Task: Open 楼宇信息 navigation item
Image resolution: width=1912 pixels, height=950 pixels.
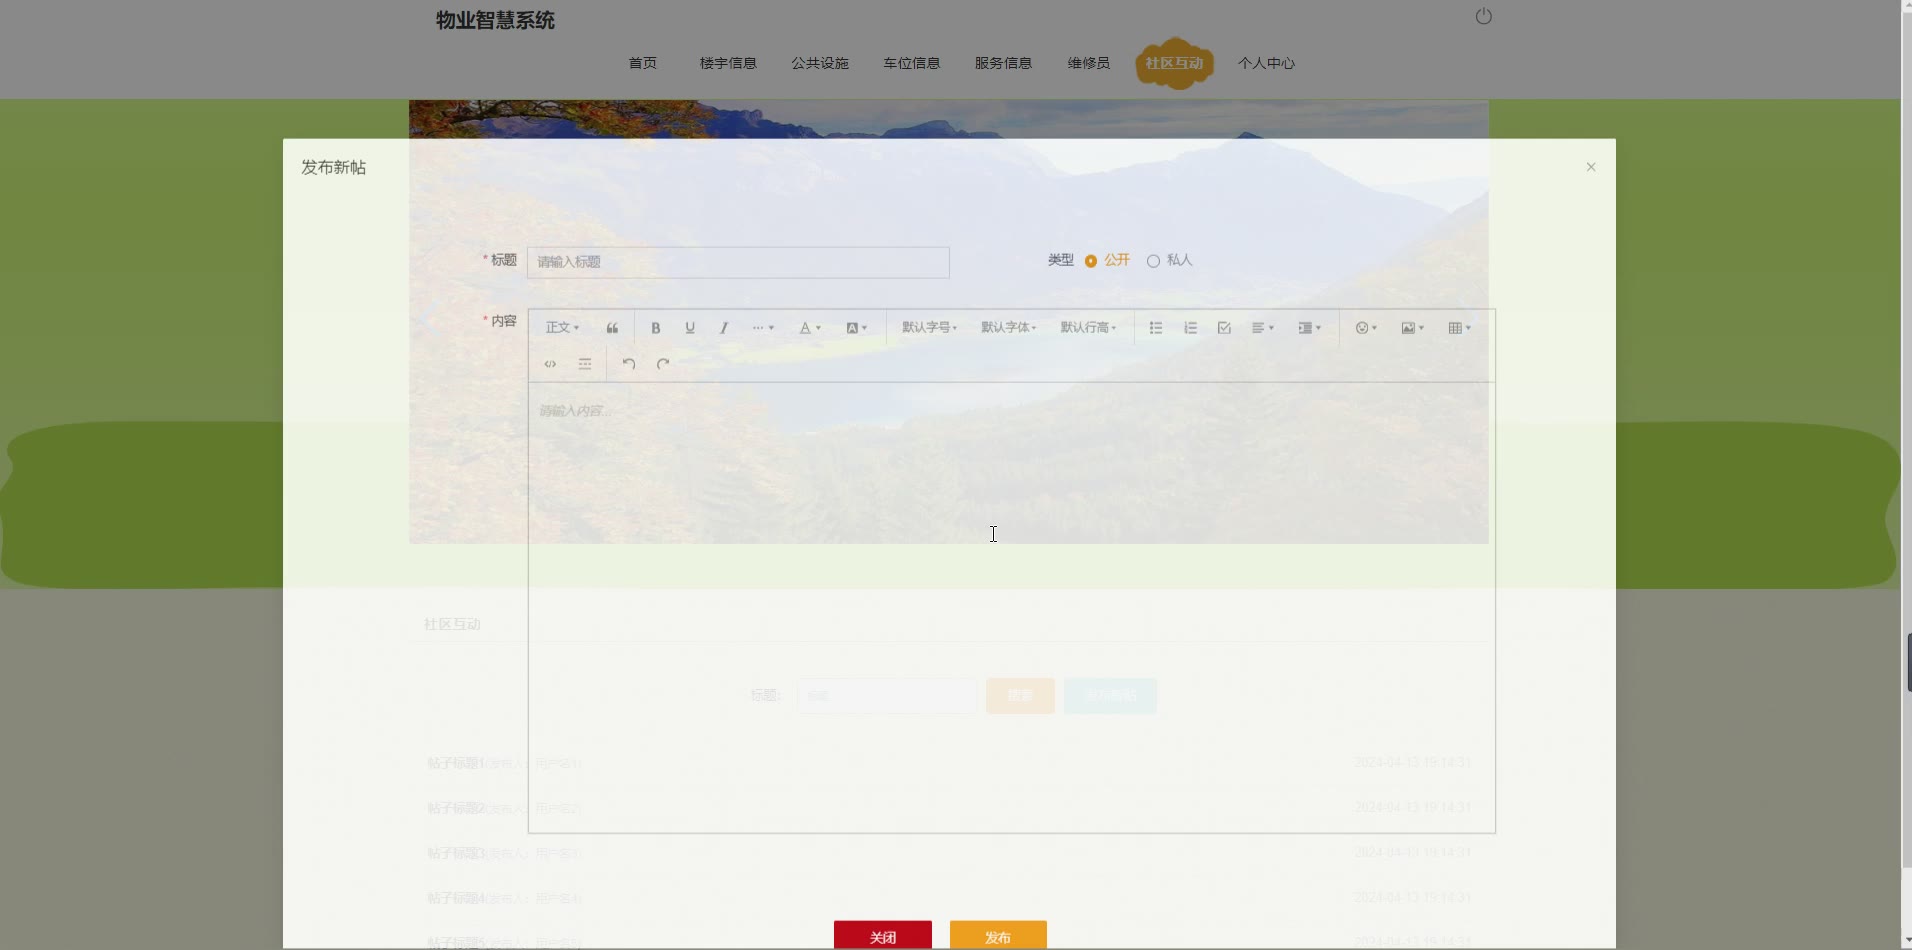Action: [x=728, y=63]
